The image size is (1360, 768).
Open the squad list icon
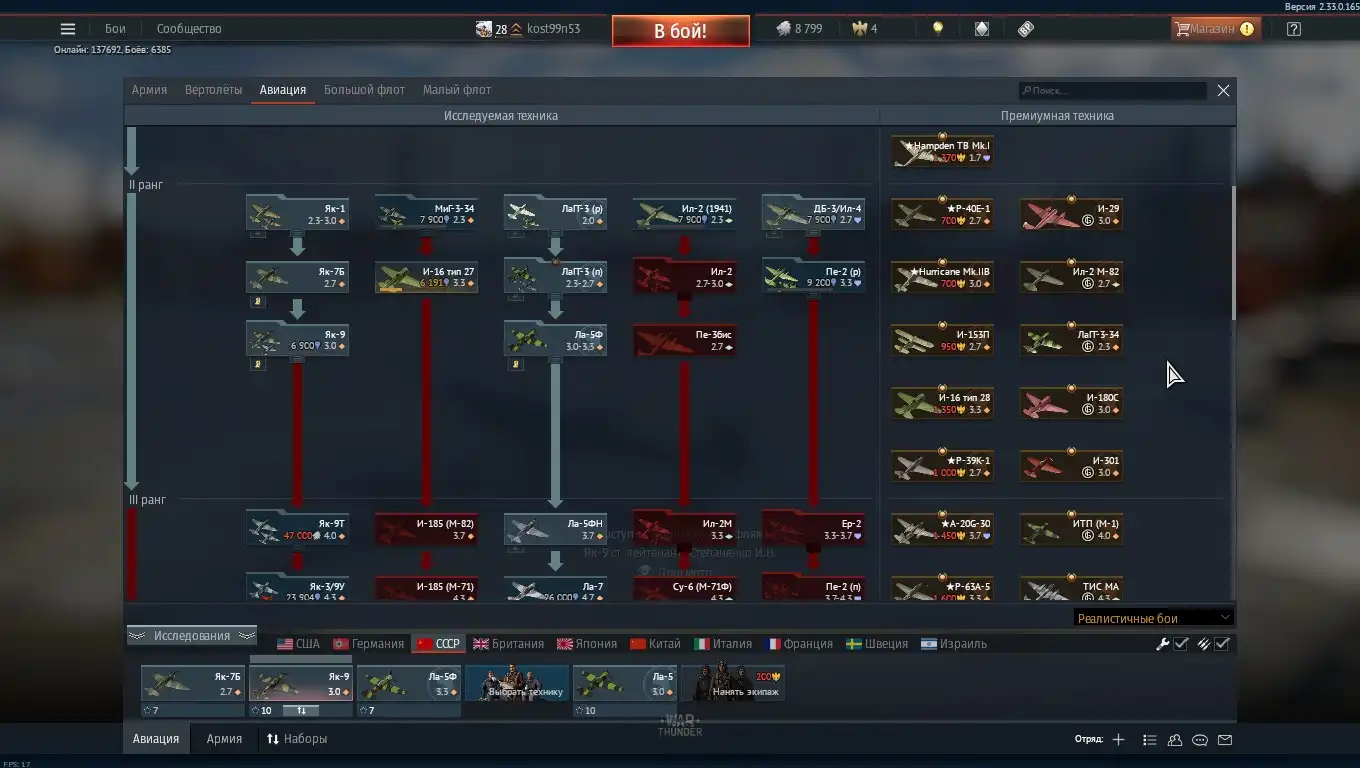click(x=1150, y=740)
